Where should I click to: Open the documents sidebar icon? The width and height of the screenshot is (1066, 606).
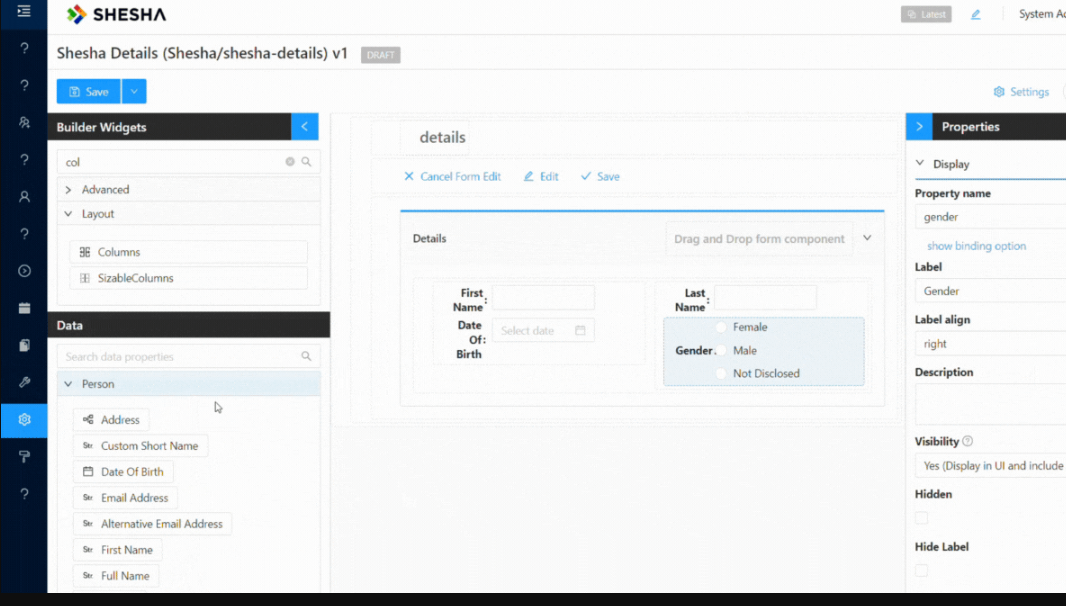pos(24,346)
